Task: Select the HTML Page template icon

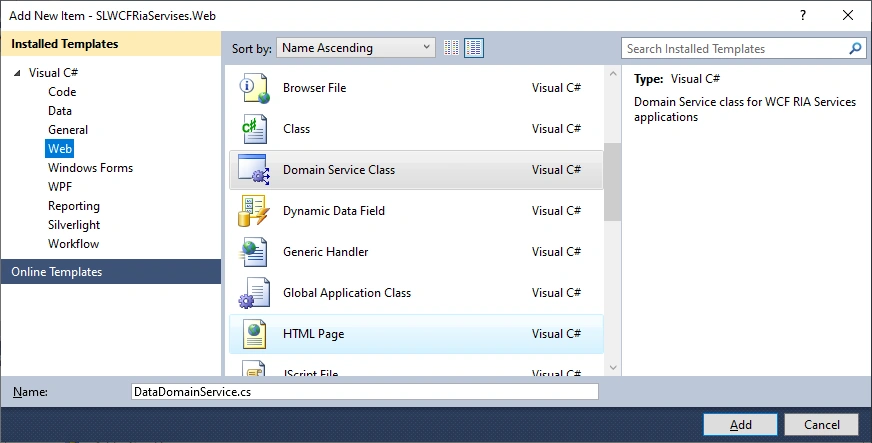Action: (254, 334)
